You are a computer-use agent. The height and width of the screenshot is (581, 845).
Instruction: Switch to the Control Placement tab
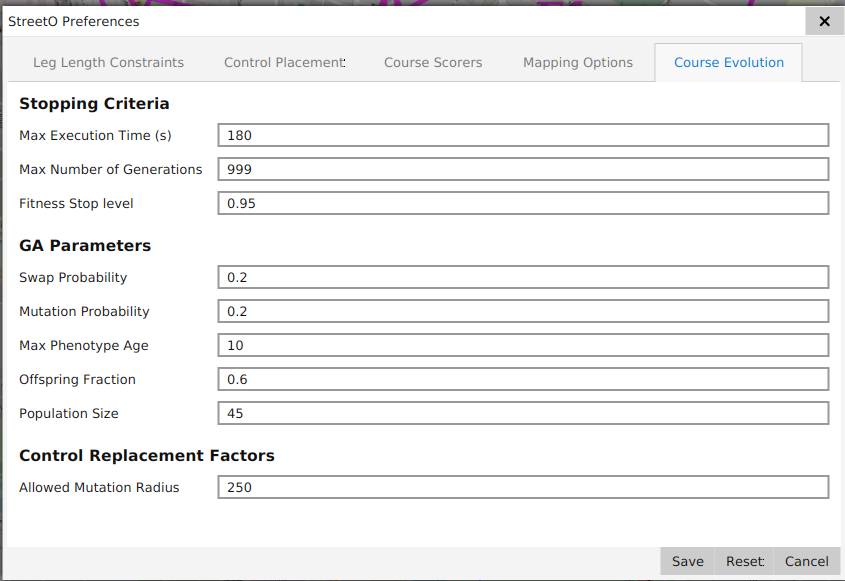click(284, 62)
